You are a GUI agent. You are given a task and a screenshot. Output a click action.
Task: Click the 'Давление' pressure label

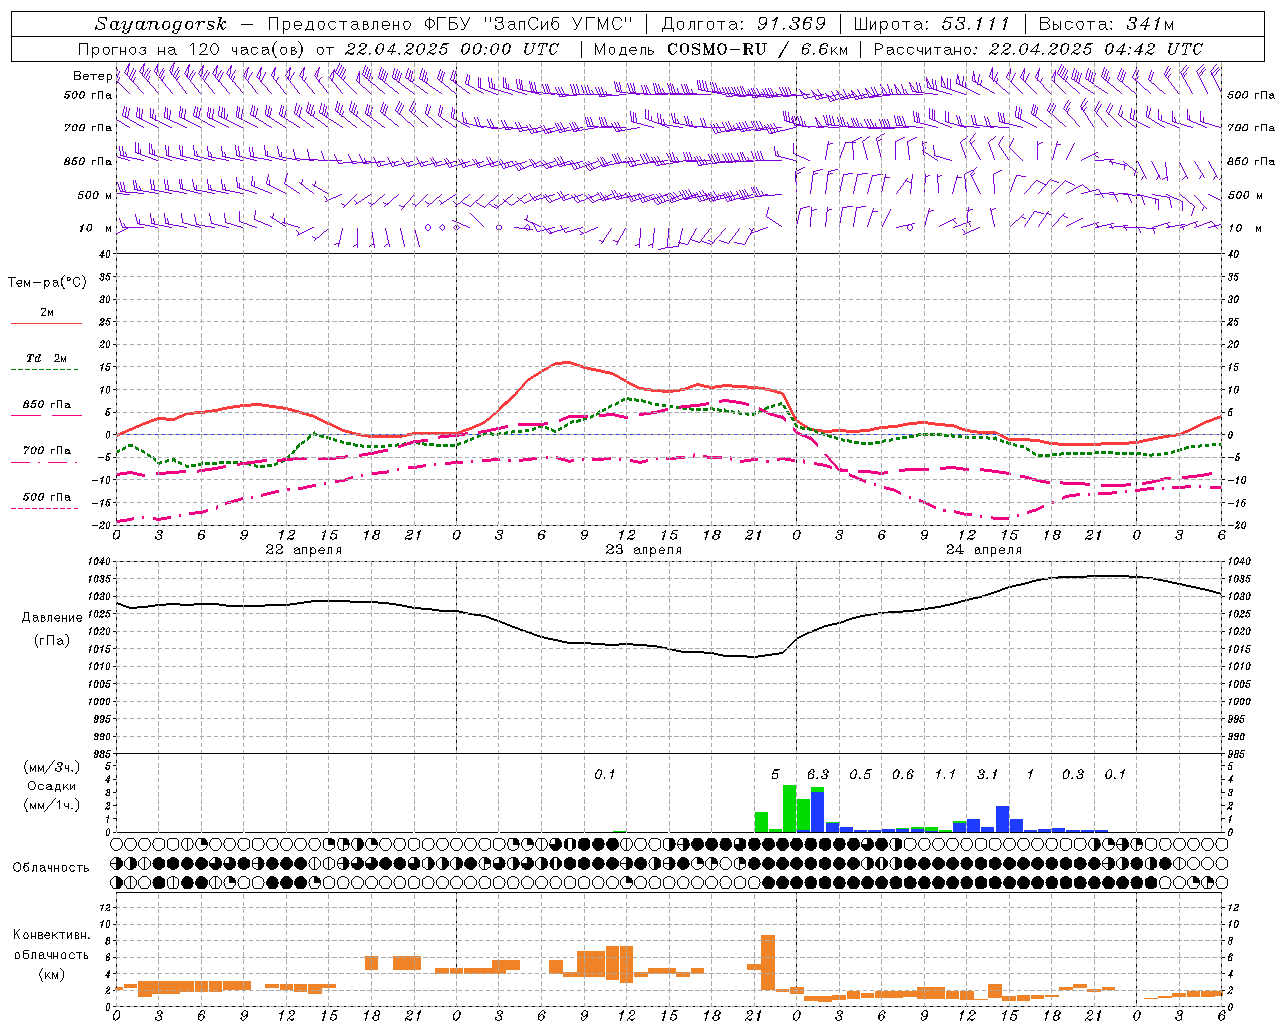[x=52, y=618]
